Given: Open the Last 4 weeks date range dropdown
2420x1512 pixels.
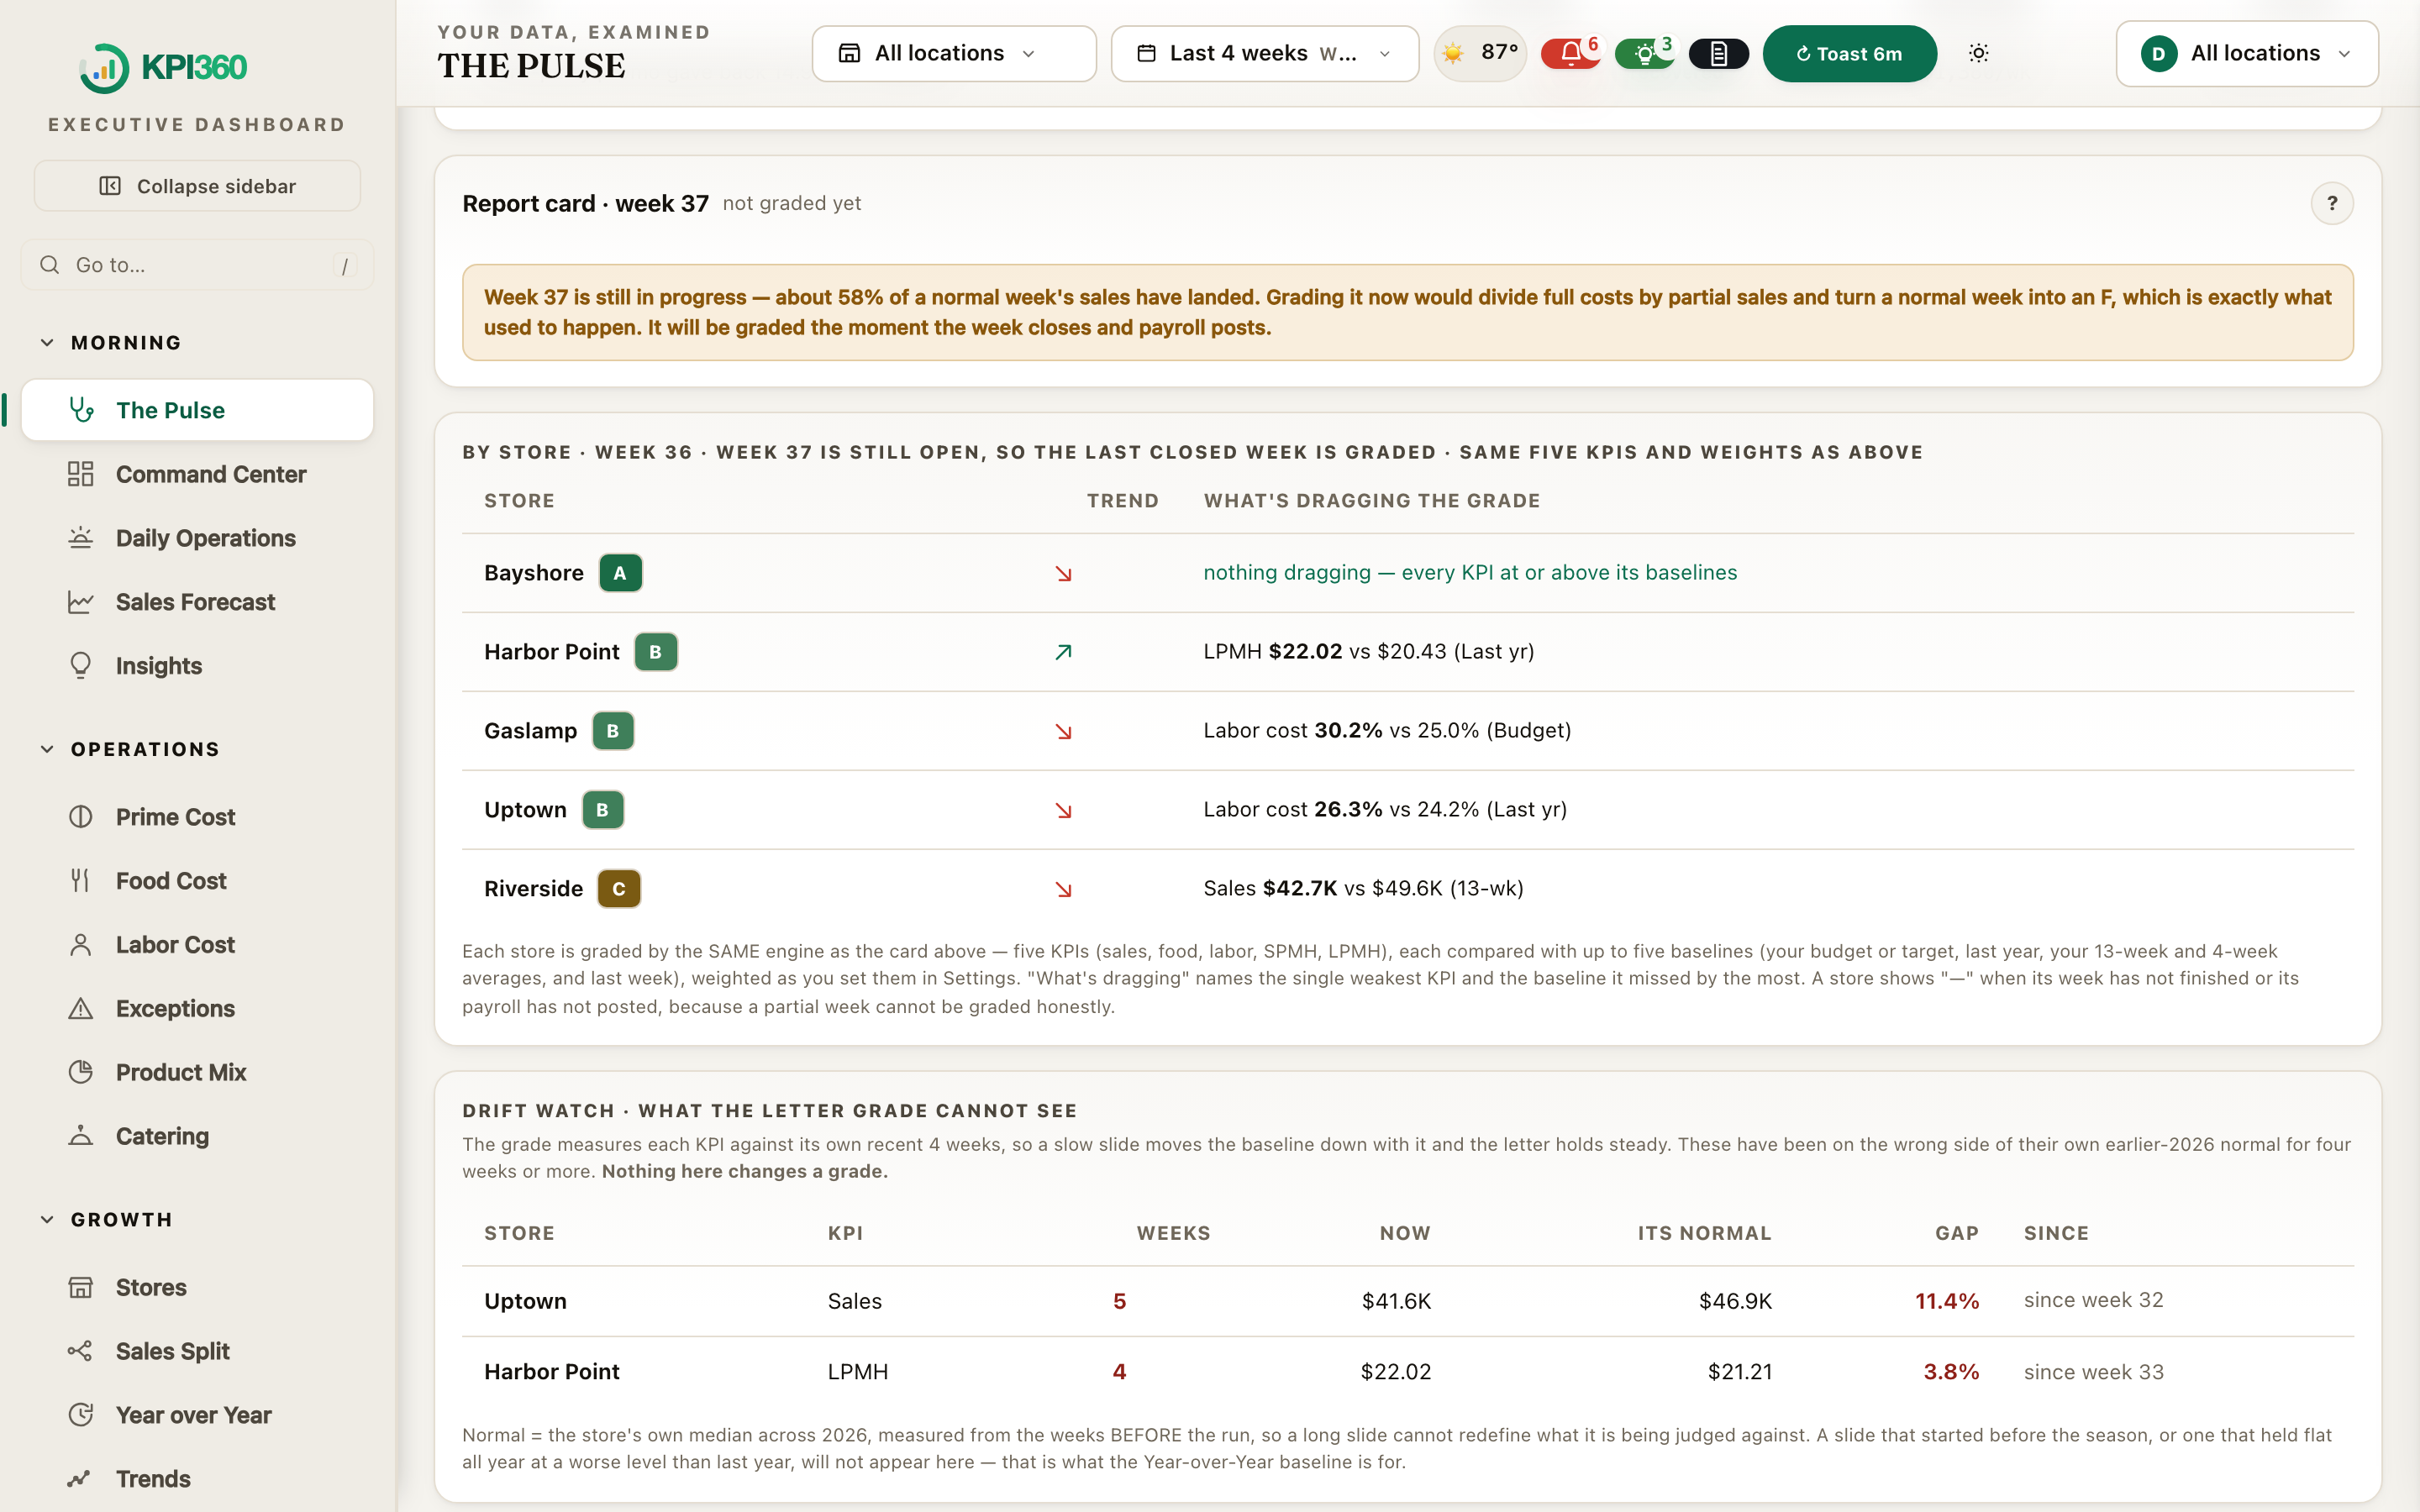Looking at the screenshot, I should click(1264, 53).
